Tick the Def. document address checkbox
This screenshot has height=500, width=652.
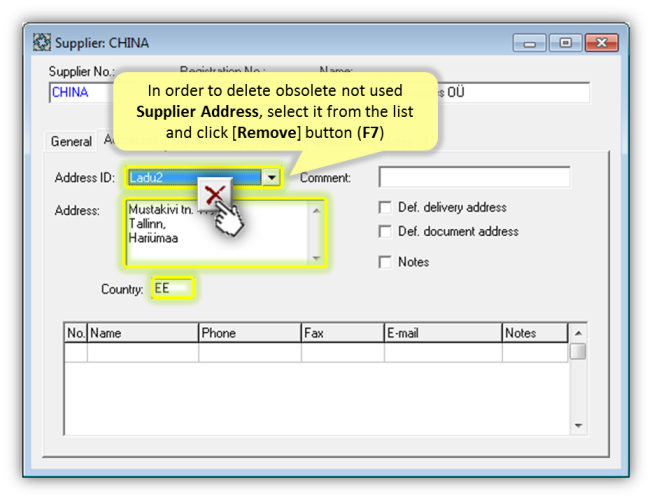click(385, 232)
